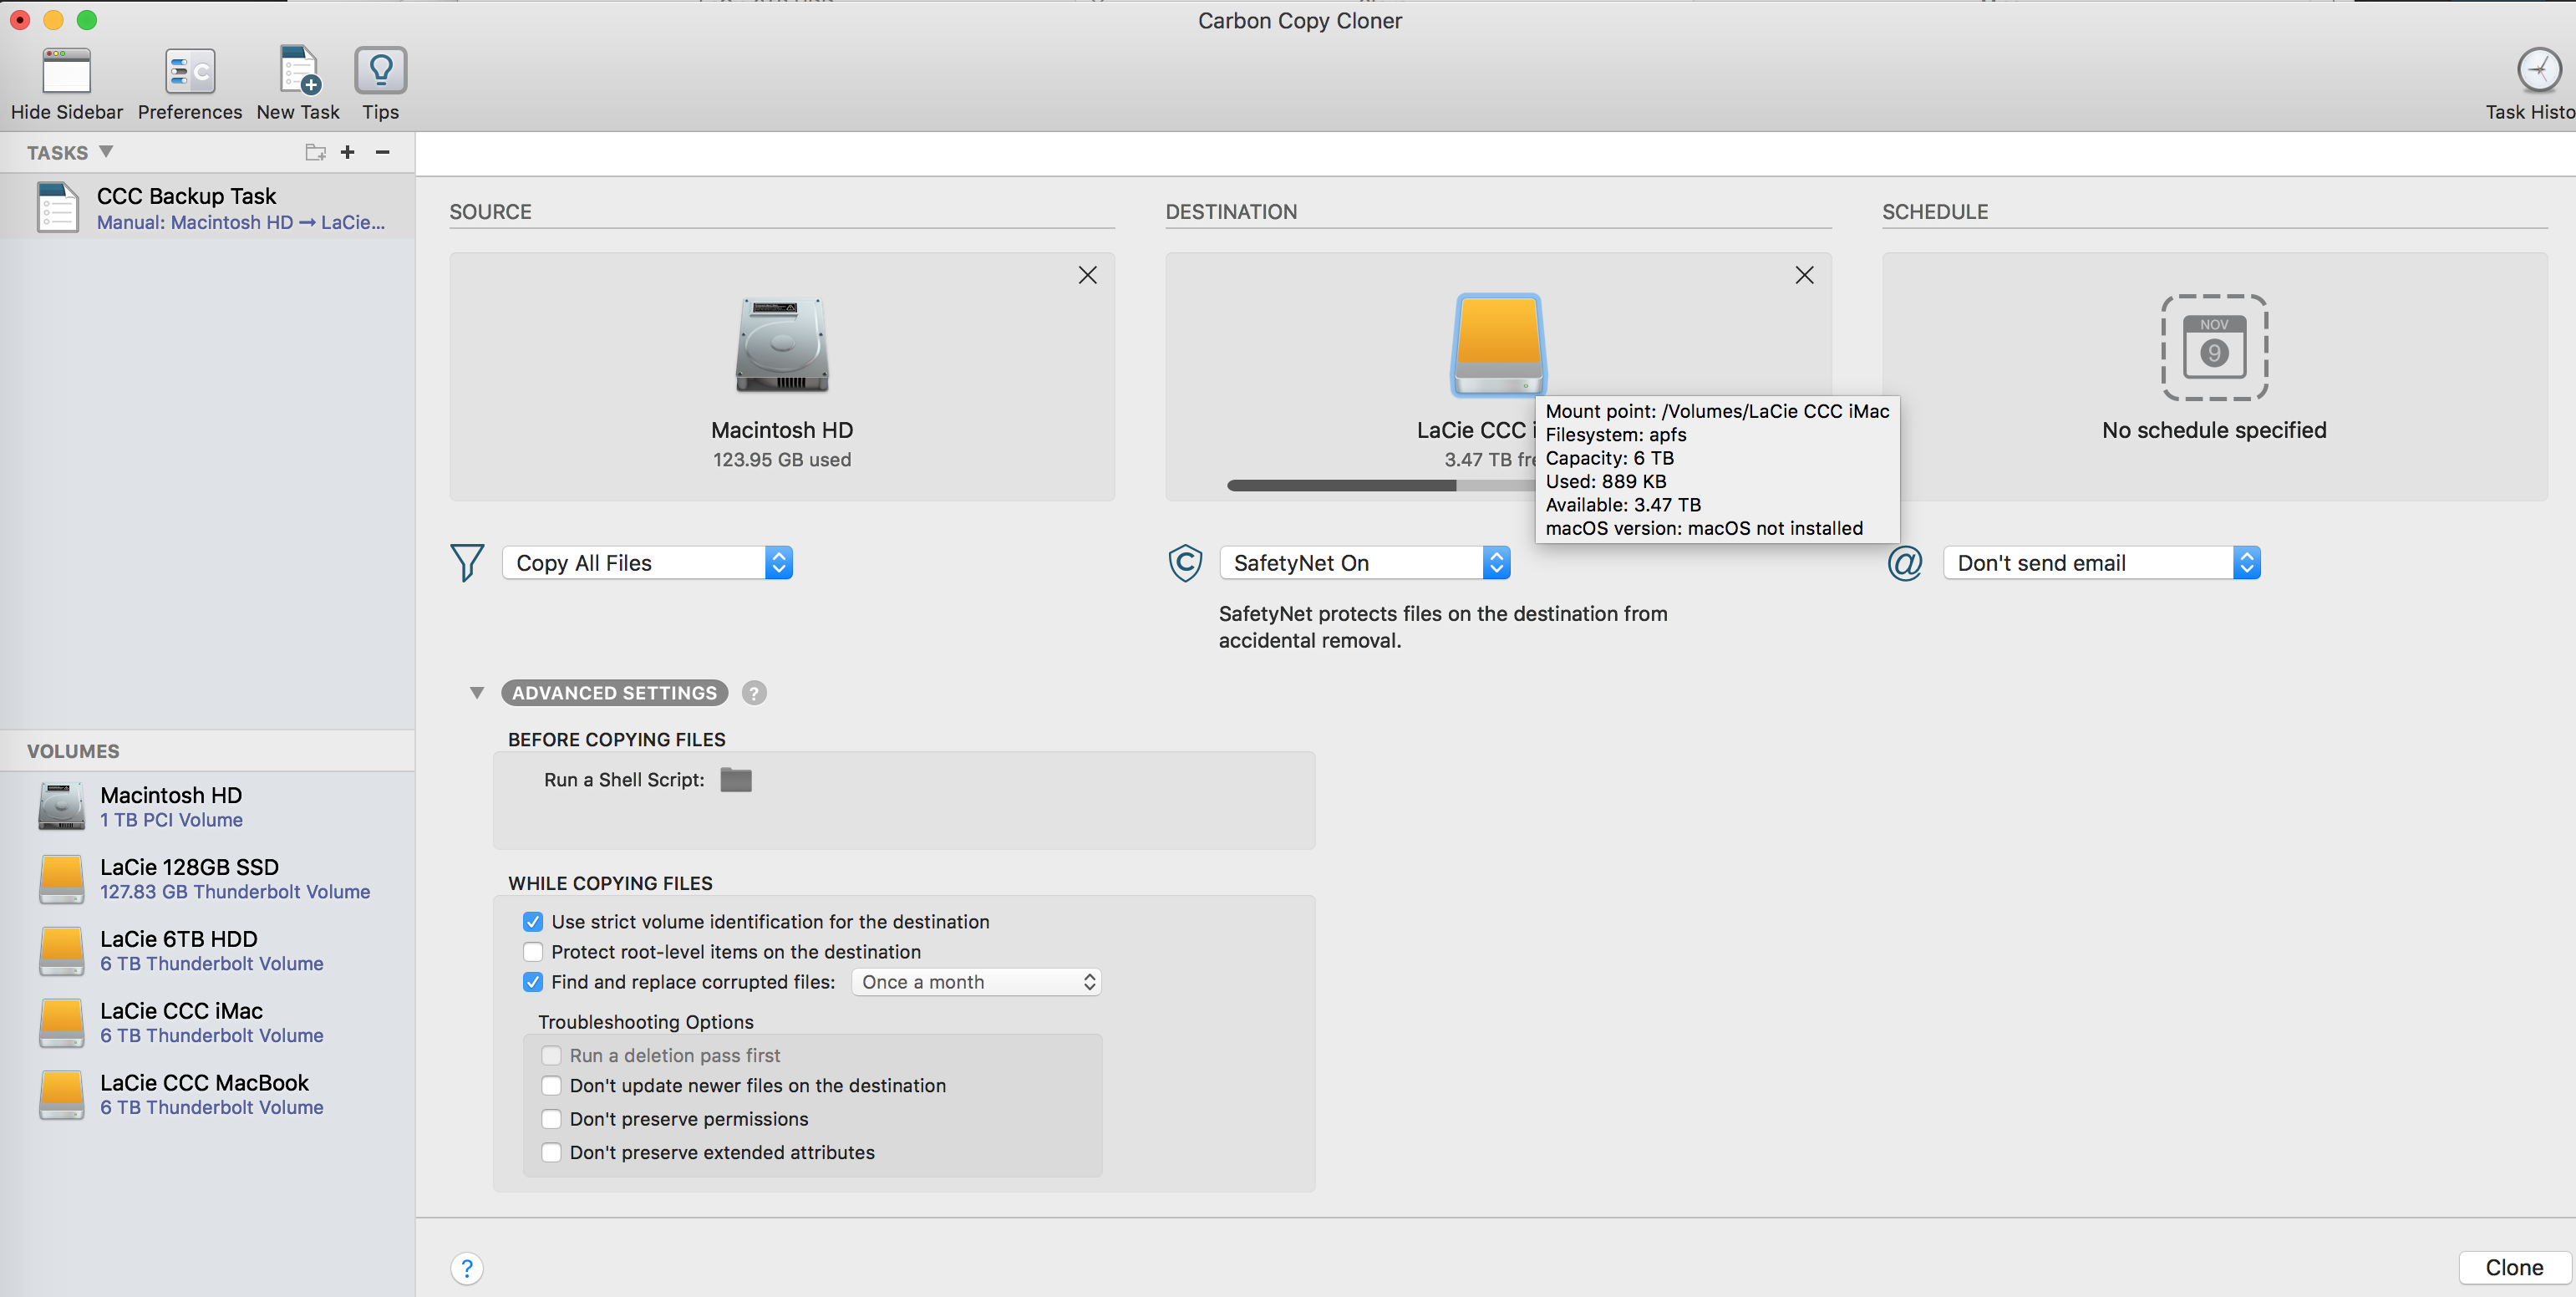Click the new task folder icon
Screen dimensions: 2576x1297
[315, 152]
